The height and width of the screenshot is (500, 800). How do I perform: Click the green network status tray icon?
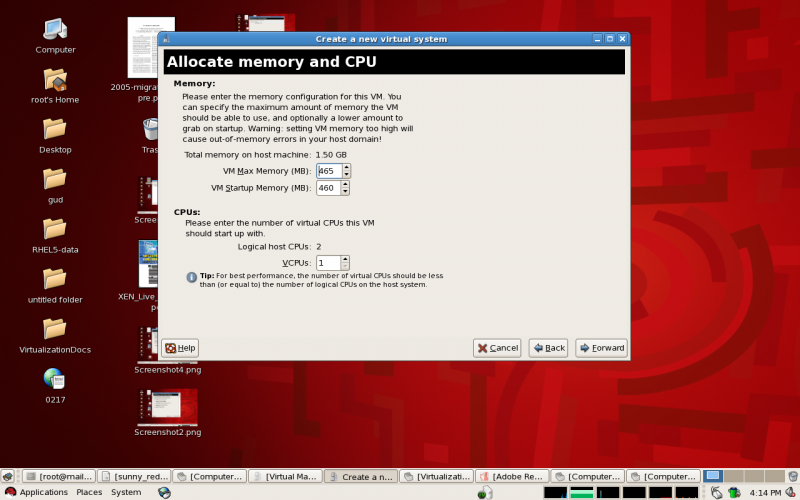[x=734, y=492]
